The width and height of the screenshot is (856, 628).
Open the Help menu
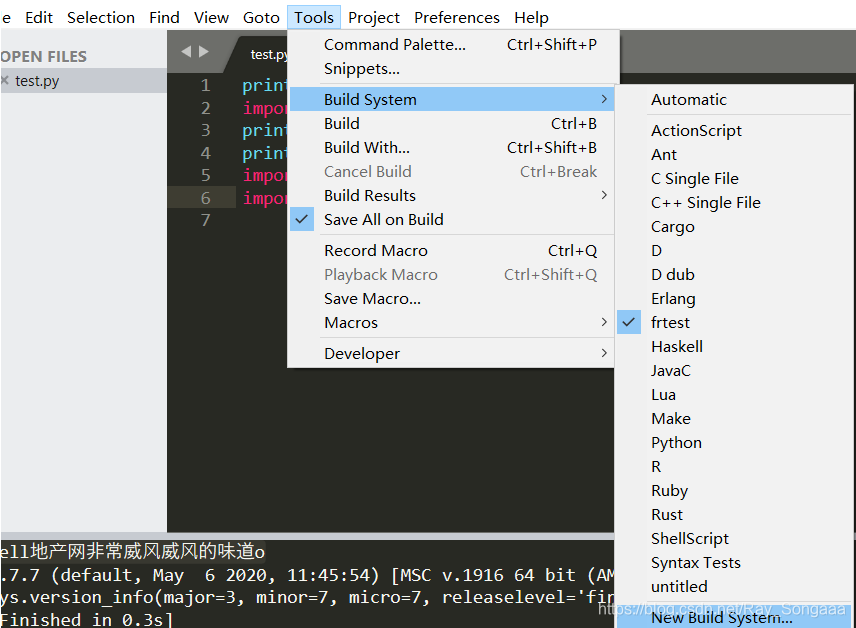[x=531, y=17]
